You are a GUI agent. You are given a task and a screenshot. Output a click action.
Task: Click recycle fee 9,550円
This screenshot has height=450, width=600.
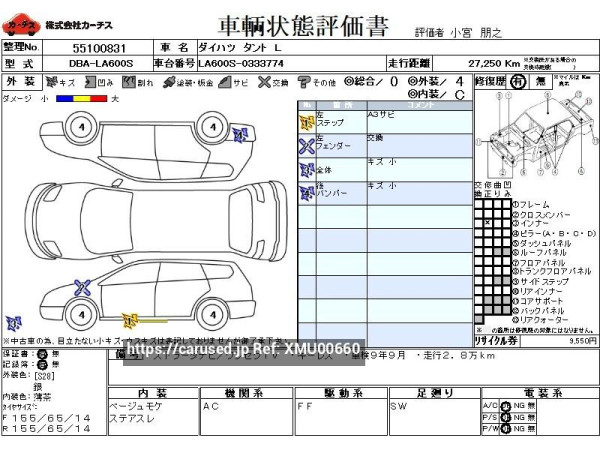pyautogui.click(x=583, y=341)
